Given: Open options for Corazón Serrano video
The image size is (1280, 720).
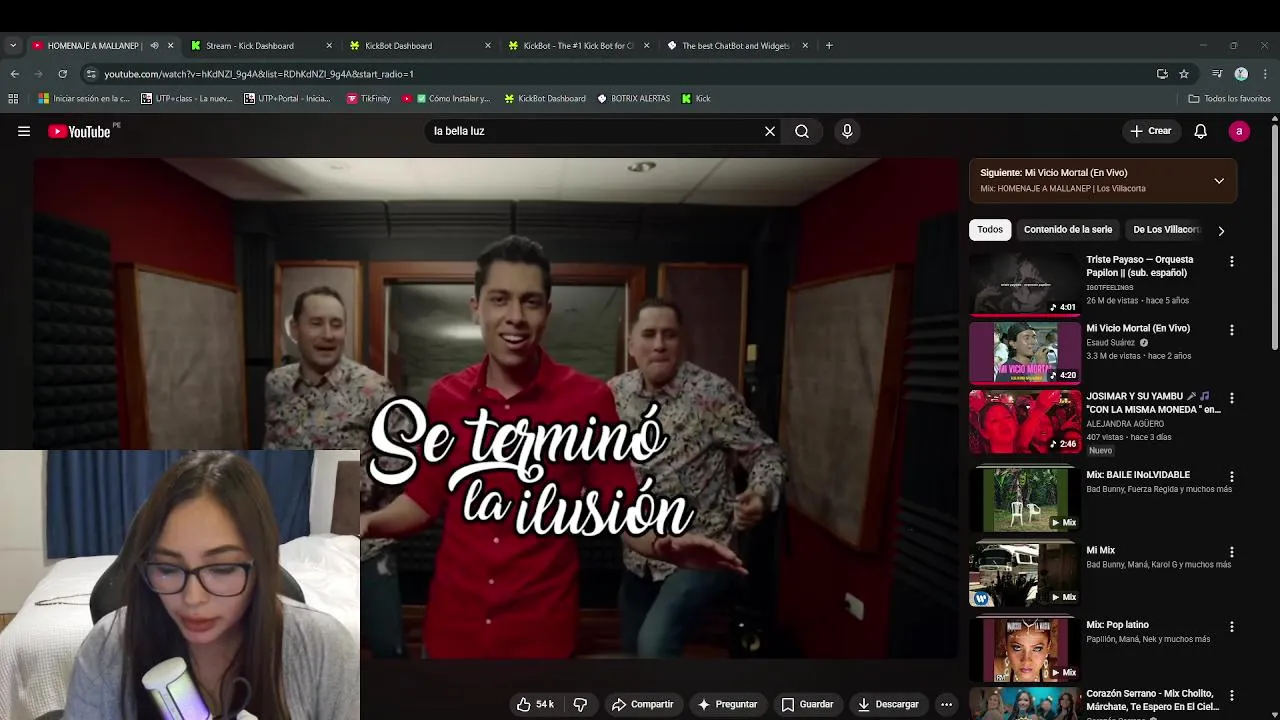Looking at the screenshot, I should coord(1232,695).
